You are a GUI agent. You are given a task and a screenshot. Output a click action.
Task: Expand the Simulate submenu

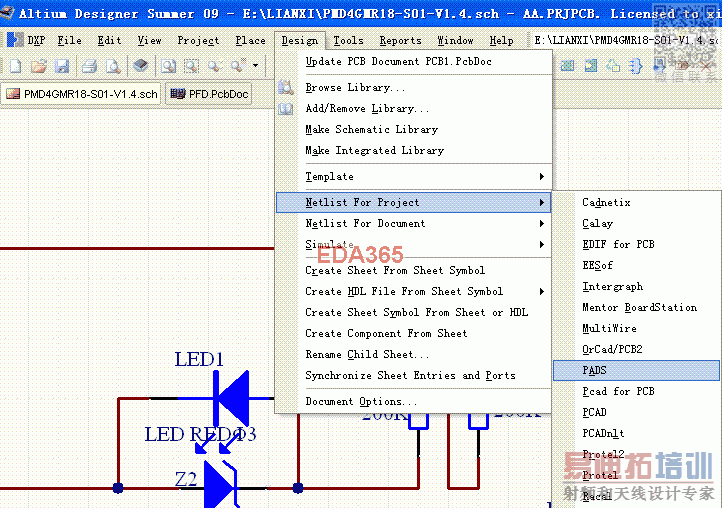(413, 245)
